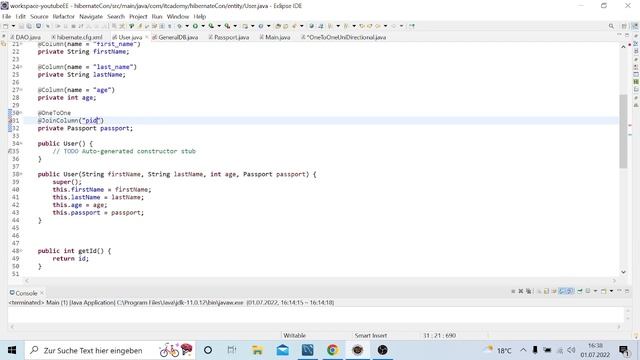This screenshot has width=640, height=360.
Task: Click the Eclipse icon in the taskbar
Action: 358,350
